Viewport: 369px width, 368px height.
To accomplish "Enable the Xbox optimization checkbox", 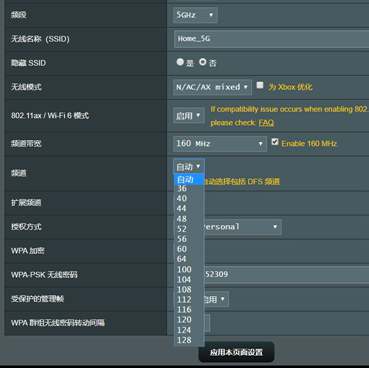I will [260, 85].
